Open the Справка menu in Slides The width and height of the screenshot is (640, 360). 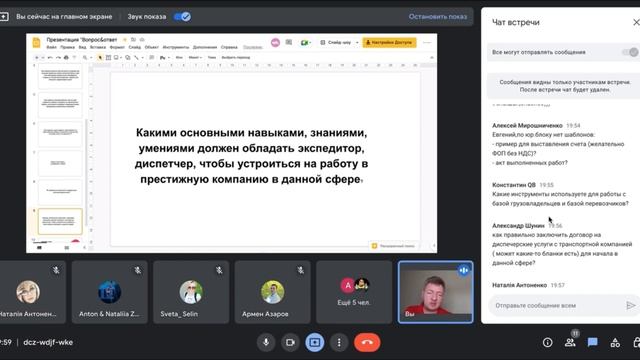229,47
